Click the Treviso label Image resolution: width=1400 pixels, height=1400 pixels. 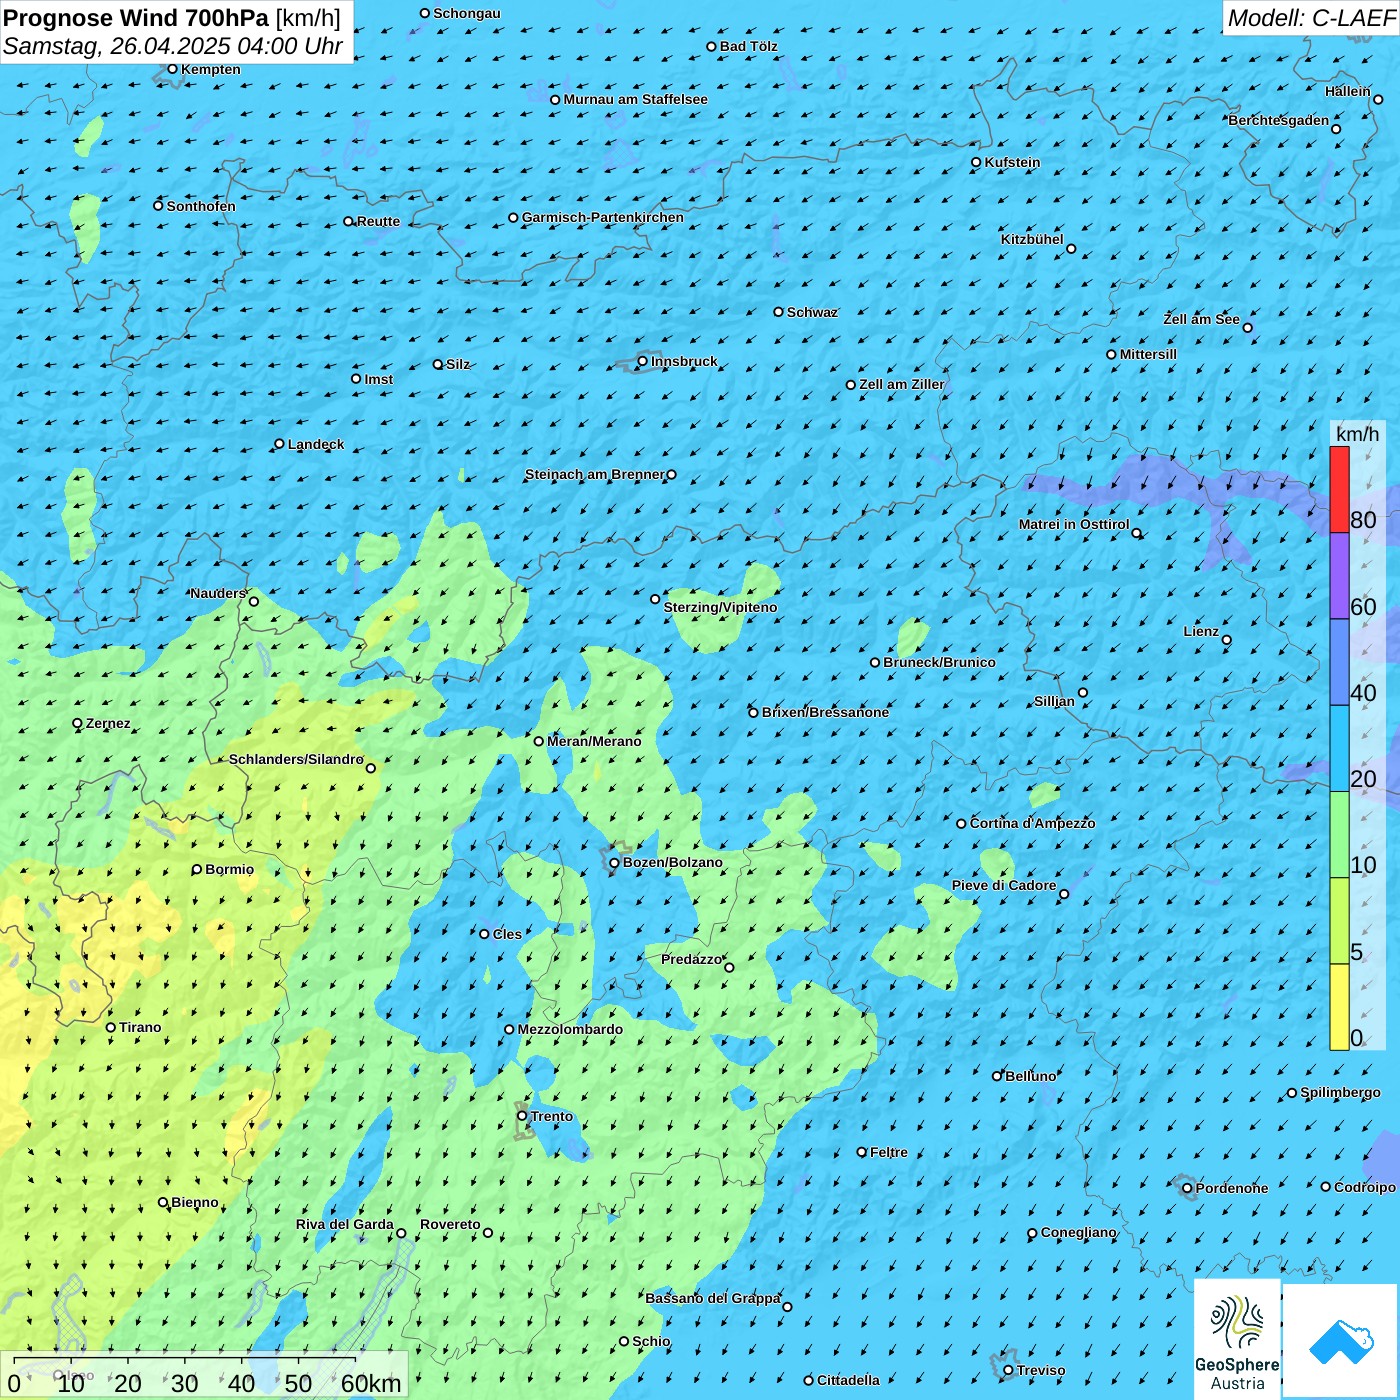click(1041, 1370)
